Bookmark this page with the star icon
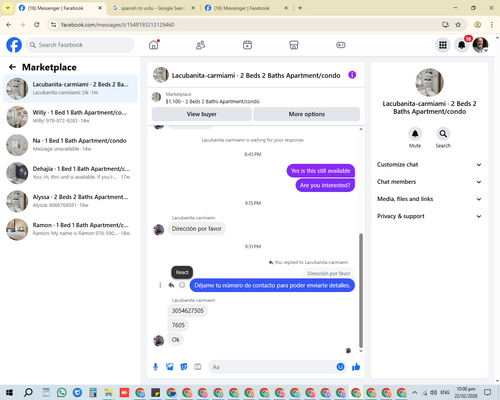500x400 pixels. click(458, 25)
